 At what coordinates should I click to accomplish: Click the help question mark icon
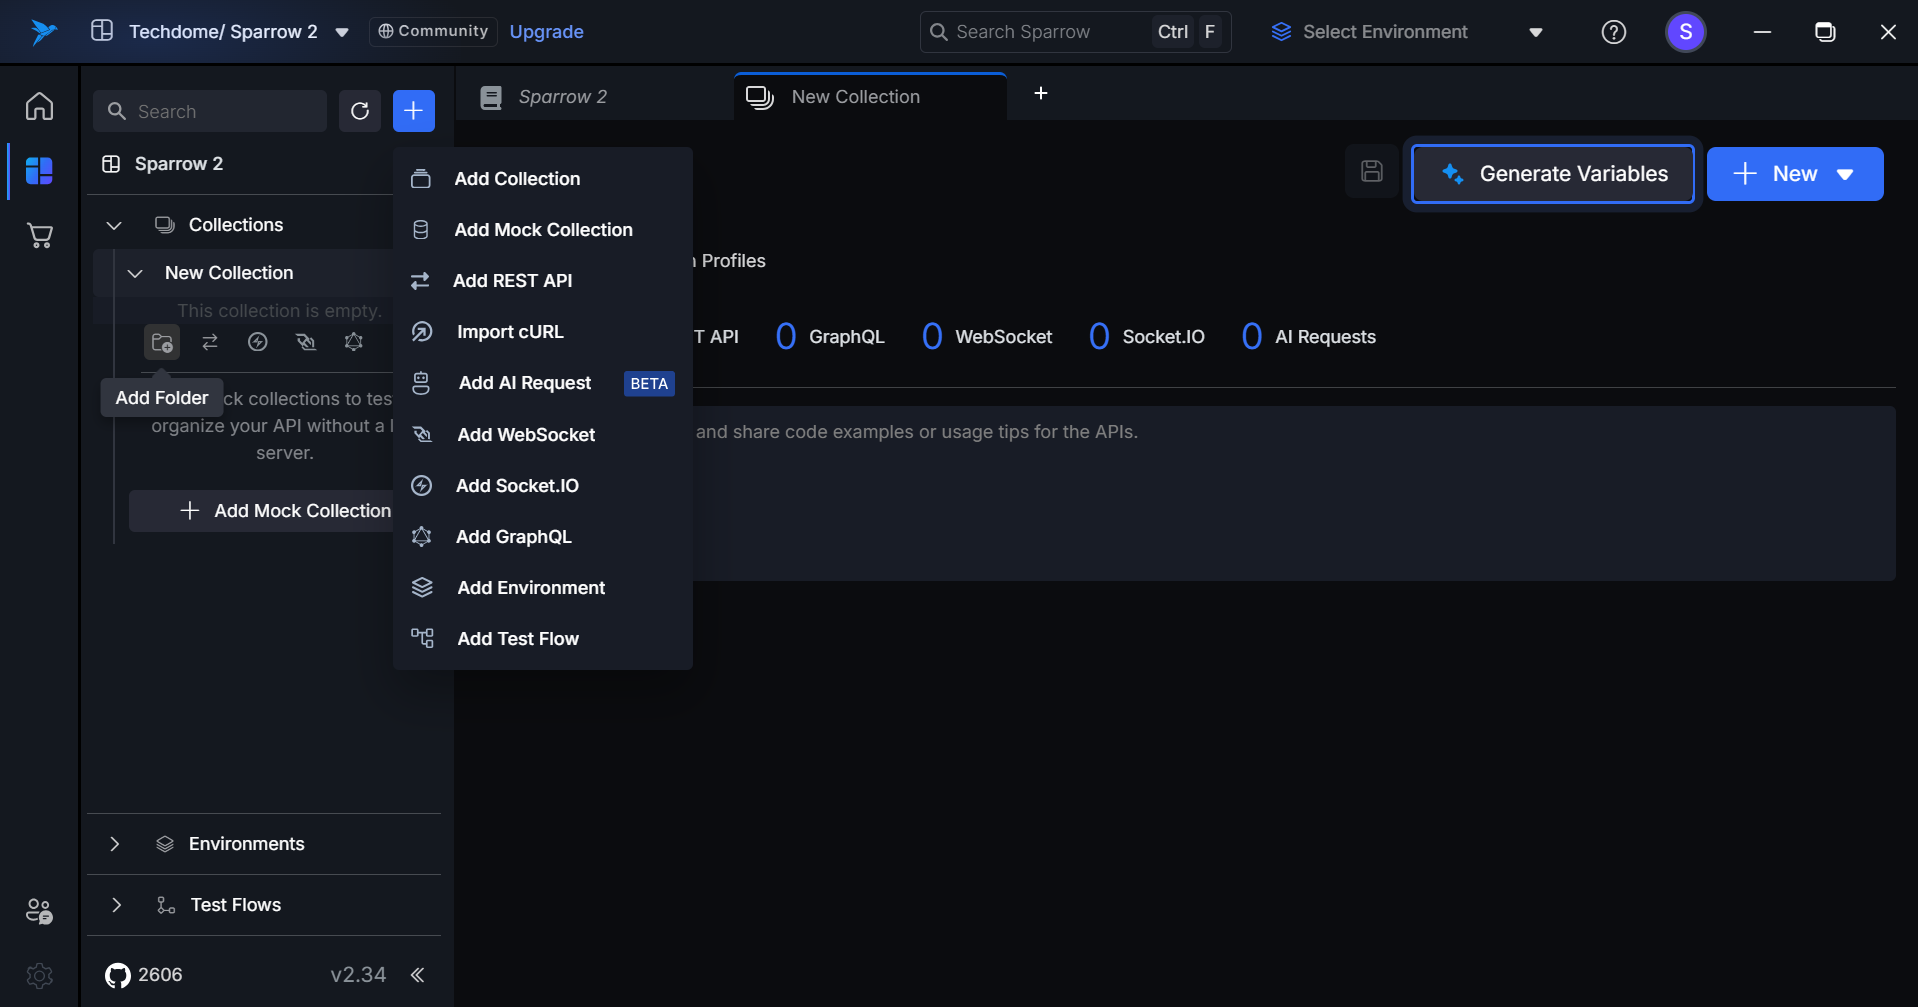(x=1613, y=32)
